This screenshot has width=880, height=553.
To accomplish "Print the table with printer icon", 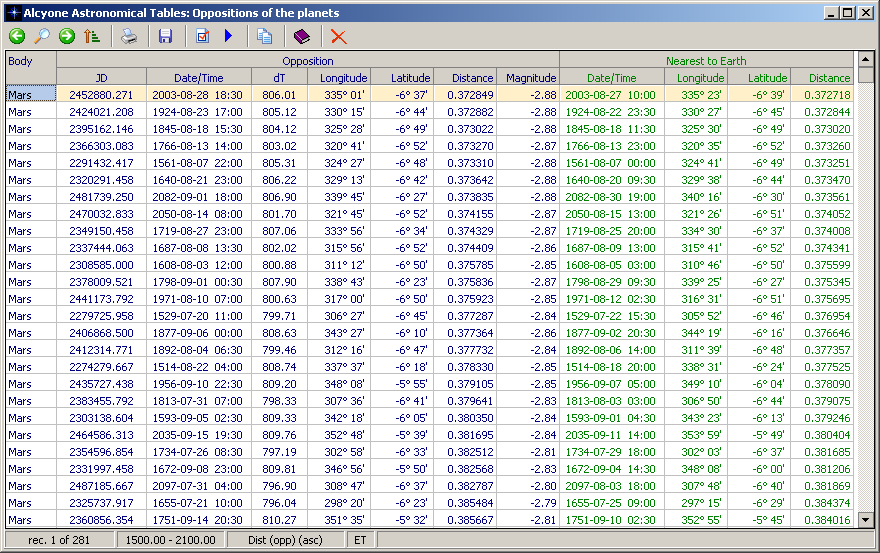I will [x=129, y=37].
